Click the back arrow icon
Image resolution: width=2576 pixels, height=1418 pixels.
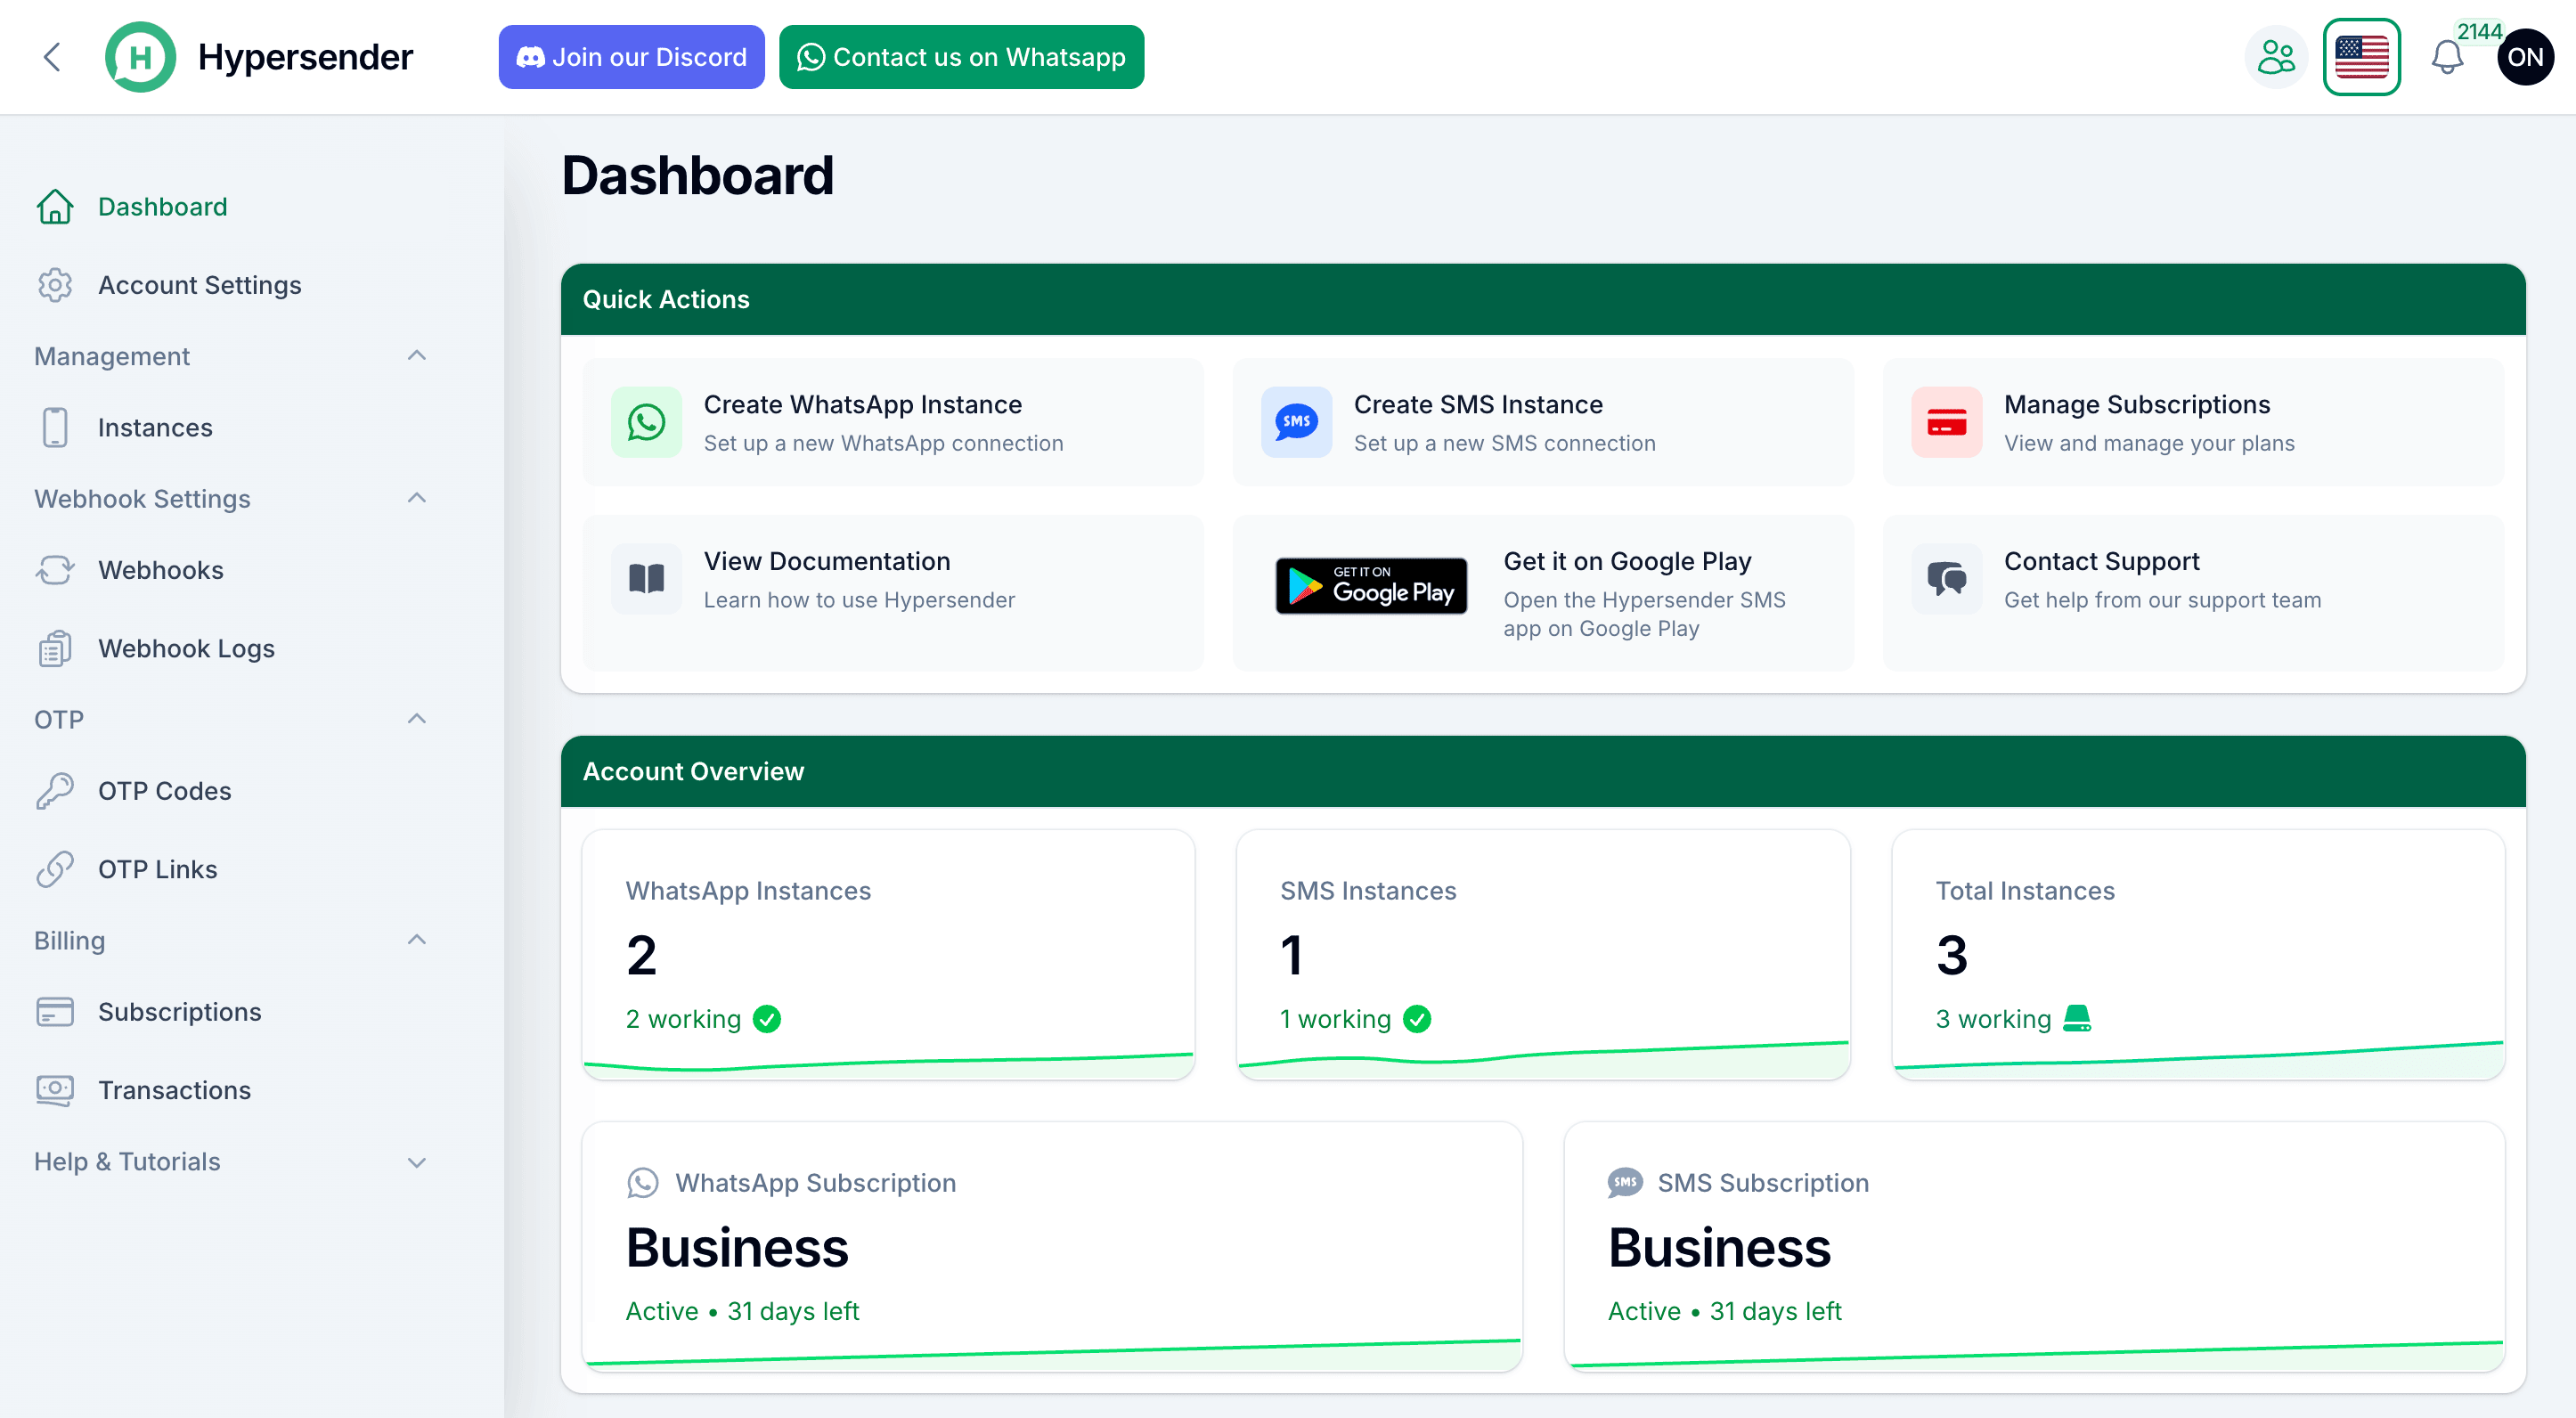tap(53, 57)
